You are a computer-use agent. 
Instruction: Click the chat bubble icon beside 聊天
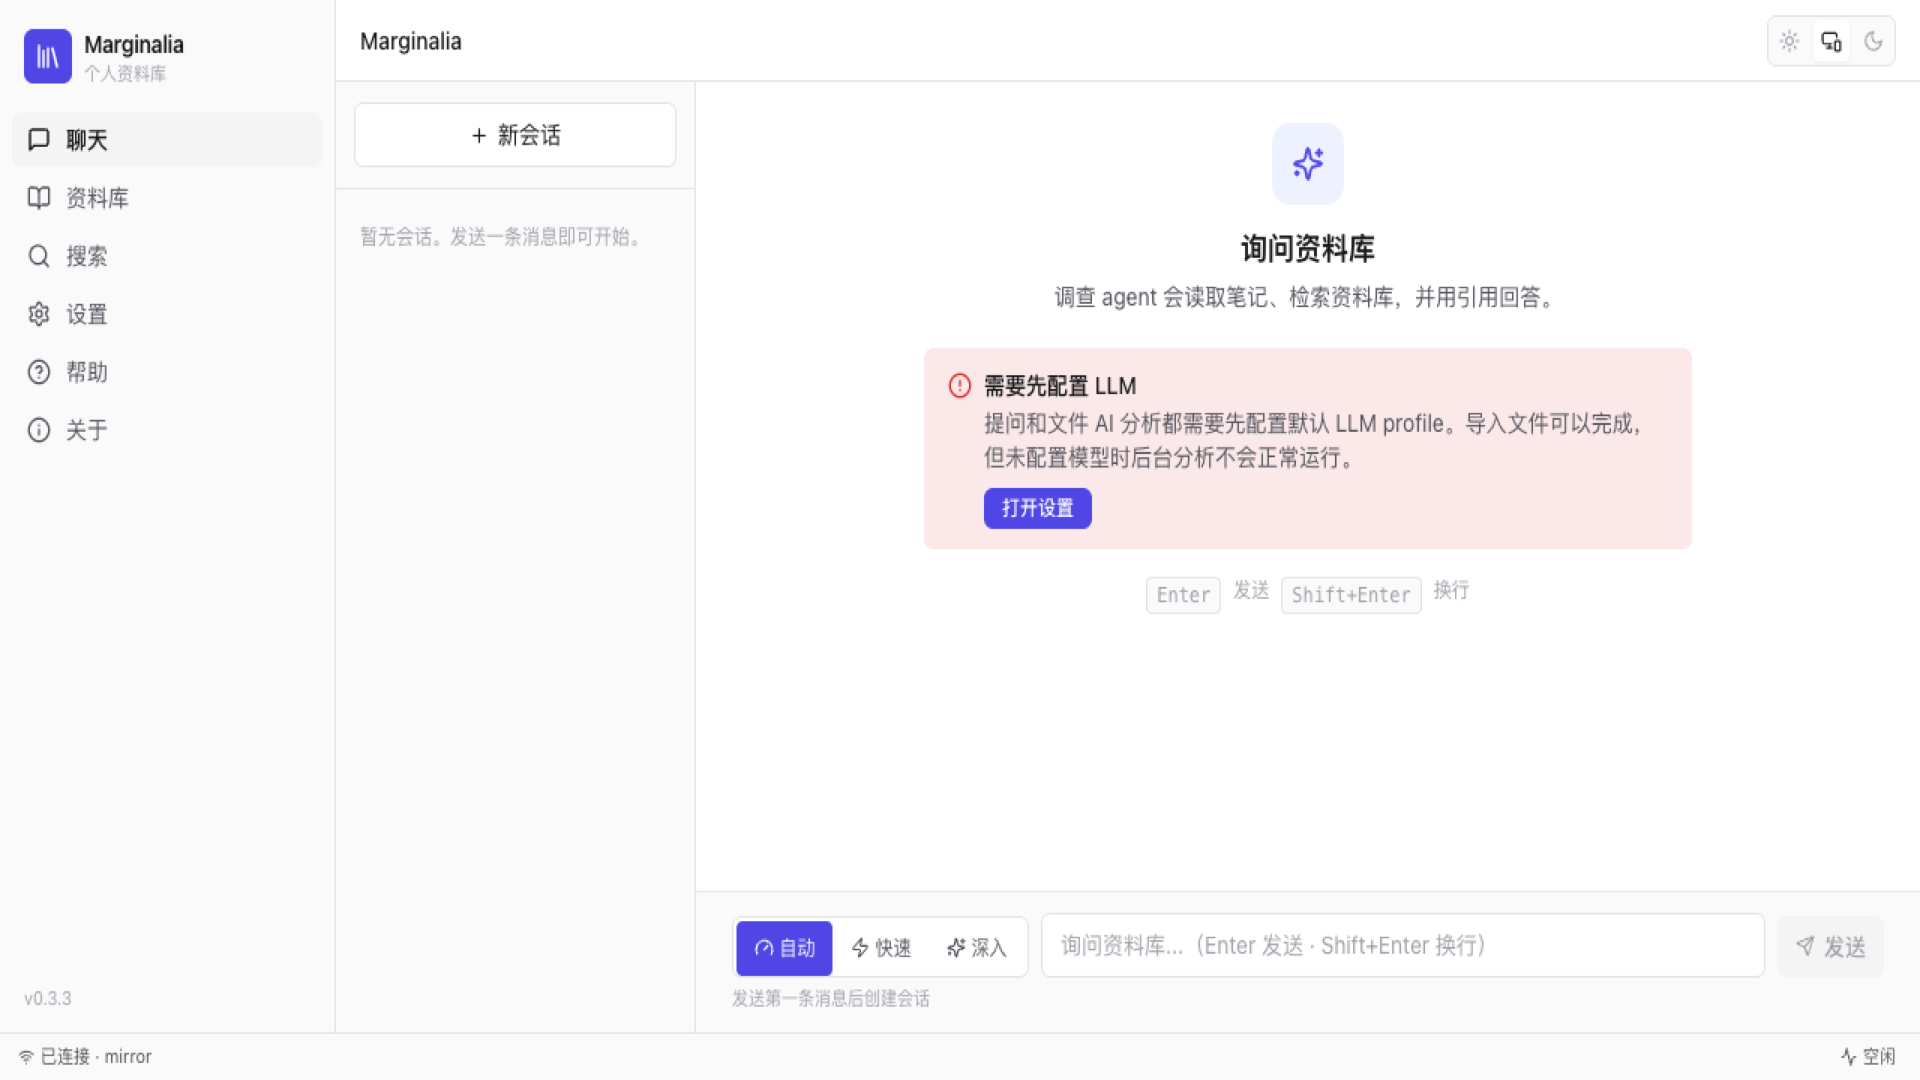point(39,140)
